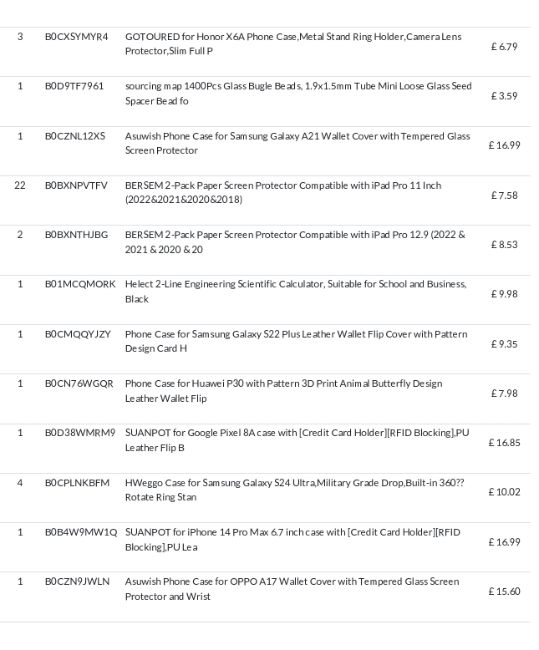
Task: Click ASIN B0CN76WGQR
Action: coord(79,383)
